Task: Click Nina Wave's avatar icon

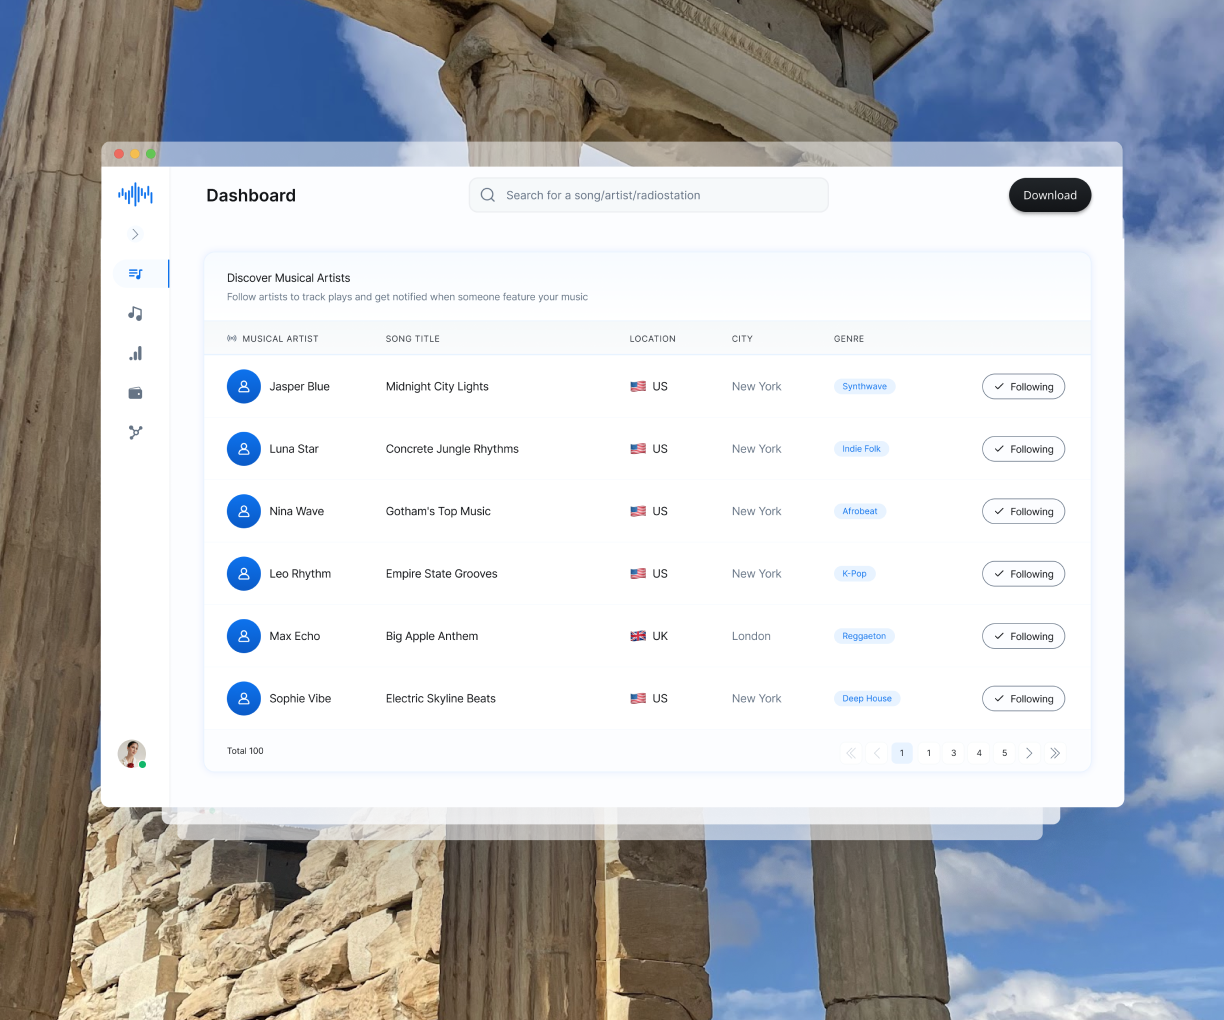Action: (244, 511)
